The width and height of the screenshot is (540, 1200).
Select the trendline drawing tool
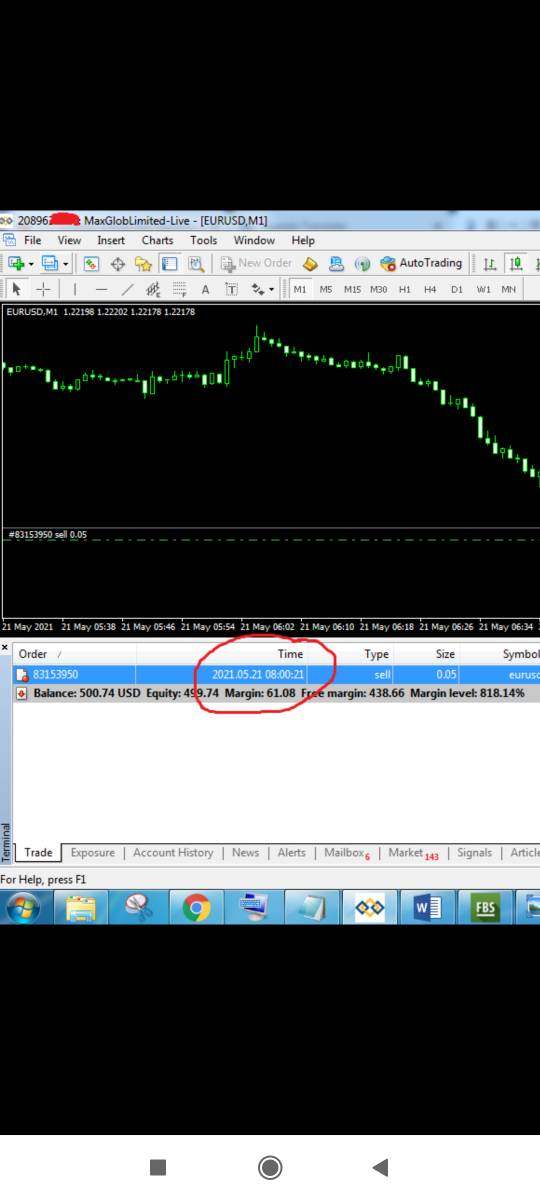(127, 289)
